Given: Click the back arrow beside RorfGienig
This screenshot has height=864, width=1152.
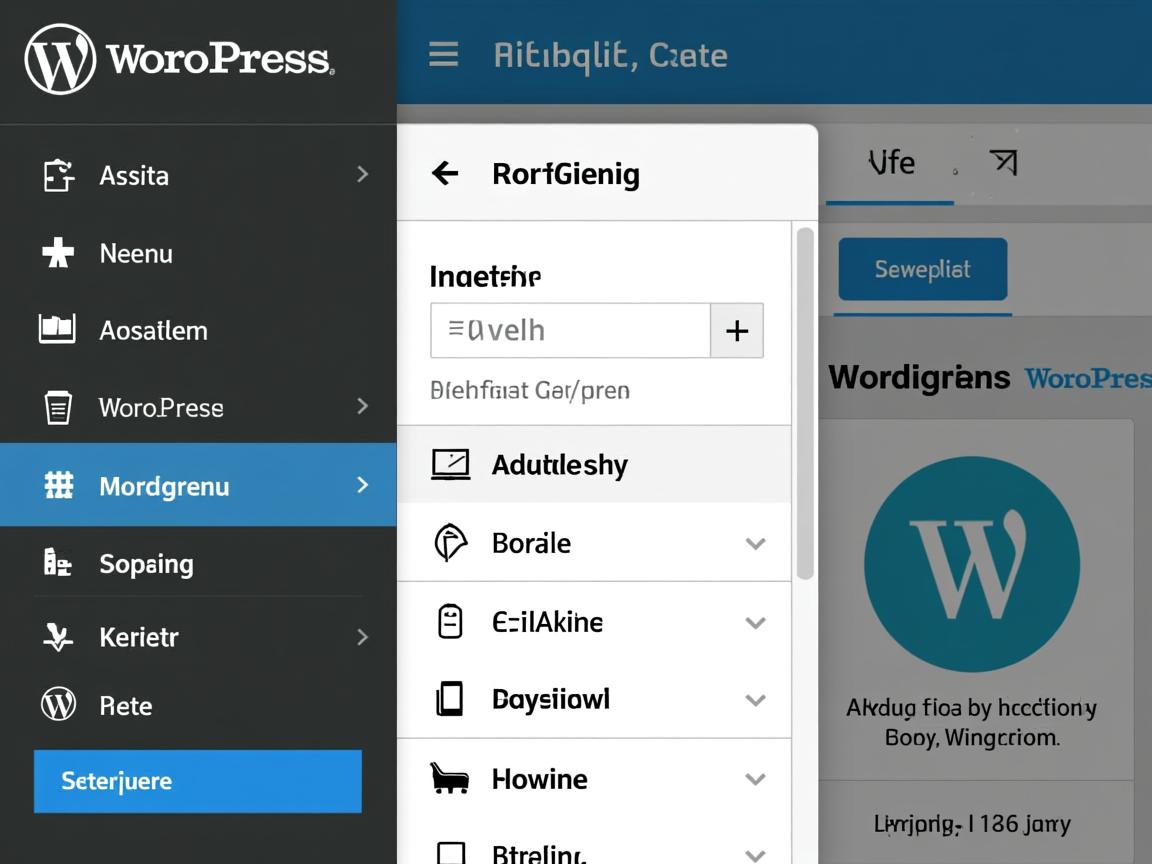Looking at the screenshot, I should [445, 174].
